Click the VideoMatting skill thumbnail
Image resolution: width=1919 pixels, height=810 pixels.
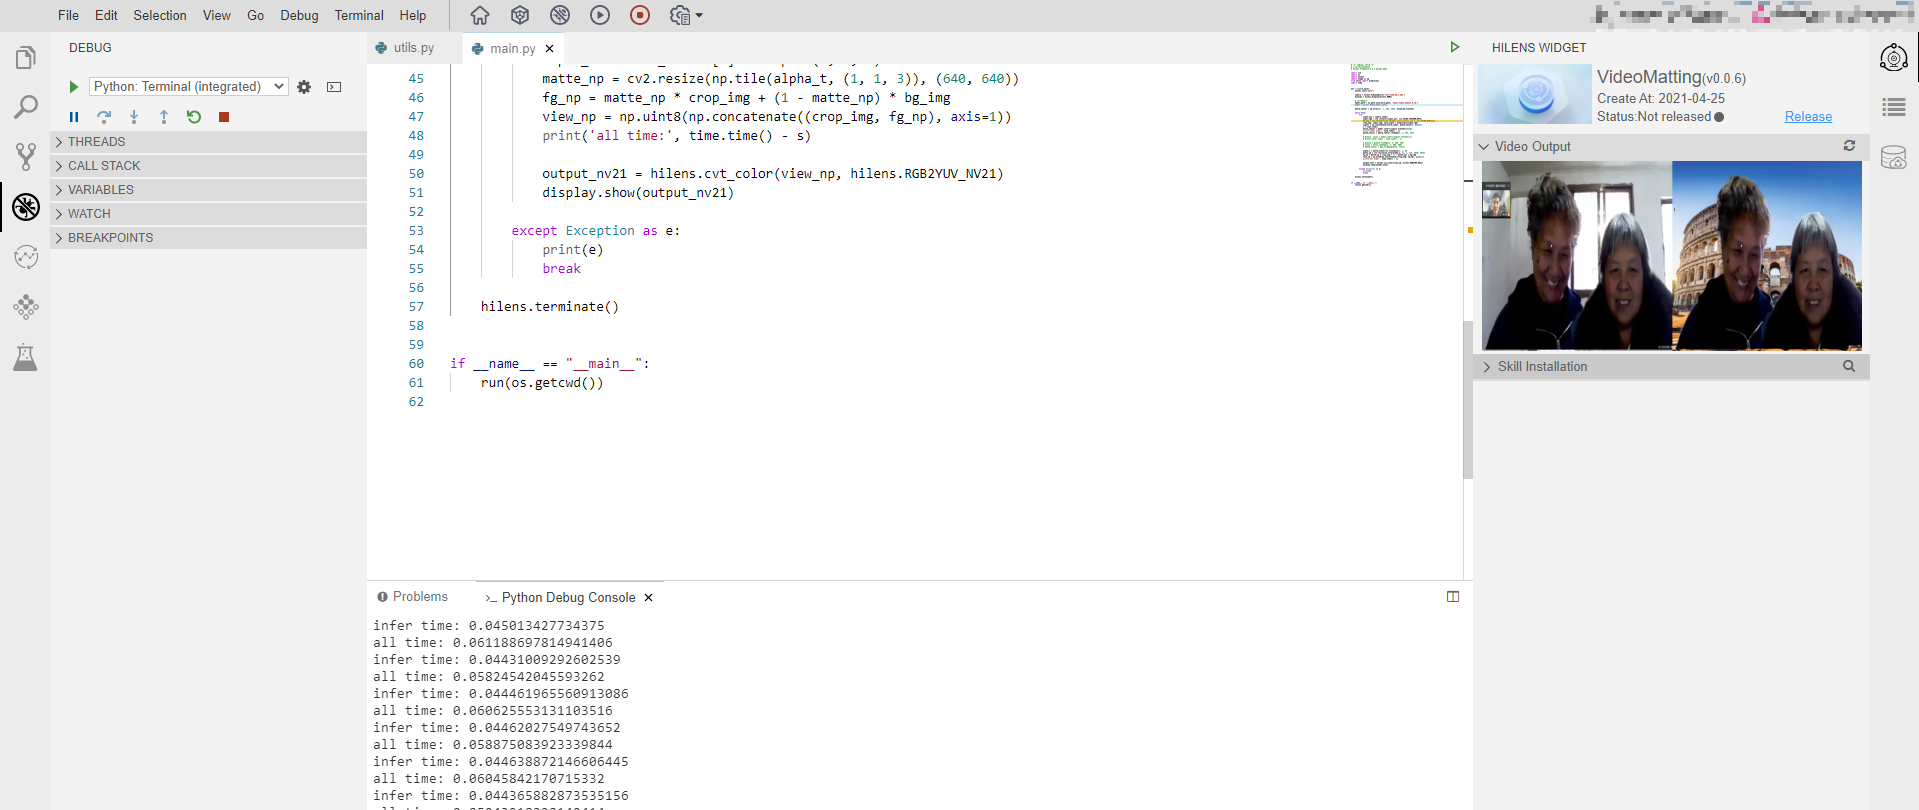[1534, 94]
